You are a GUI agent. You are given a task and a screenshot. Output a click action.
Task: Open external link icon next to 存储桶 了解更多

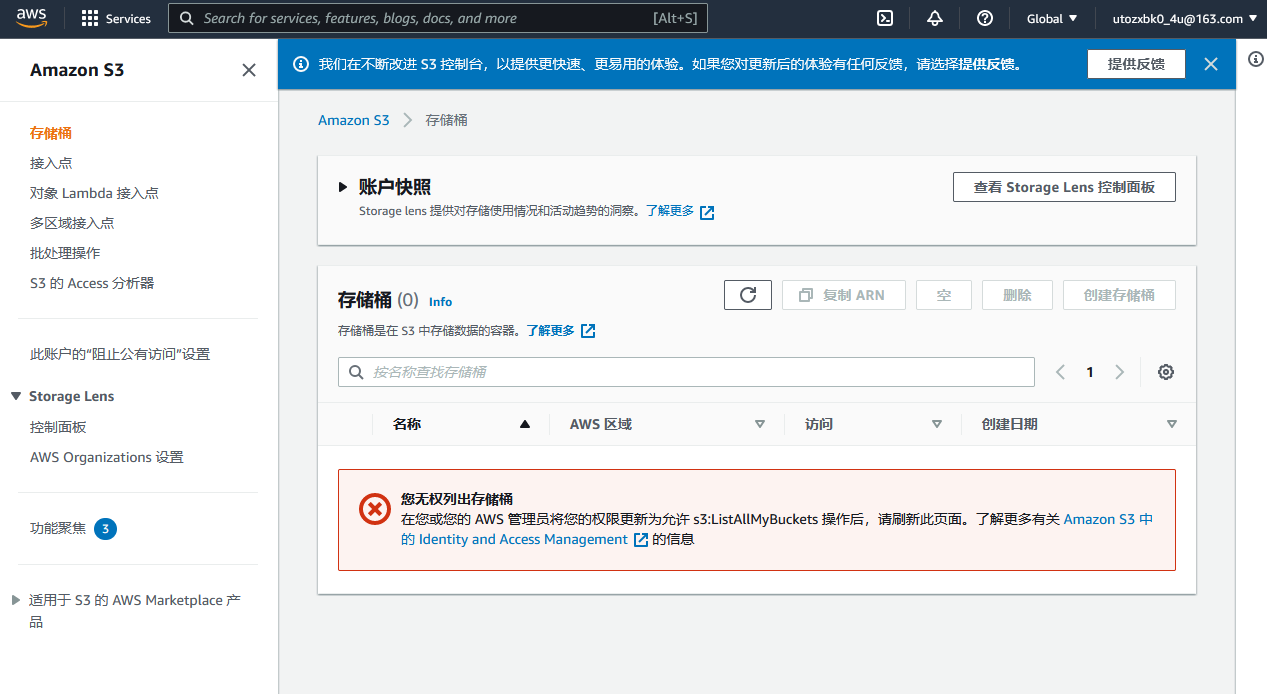pyautogui.click(x=588, y=331)
